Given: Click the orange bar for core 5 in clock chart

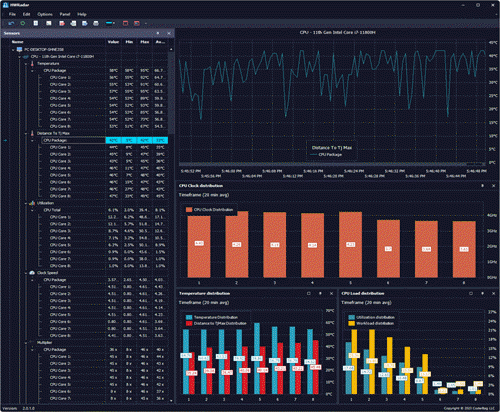Looking at the screenshot, I should coord(350,245).
